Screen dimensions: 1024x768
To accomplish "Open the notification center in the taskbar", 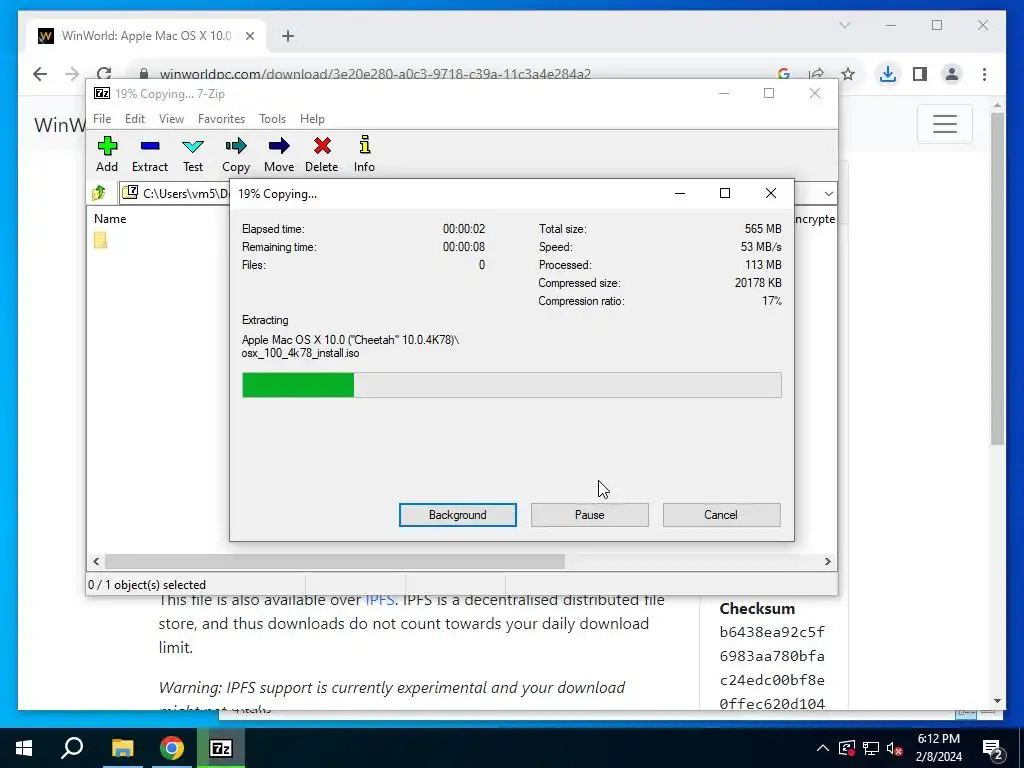I will coord(993,748).
